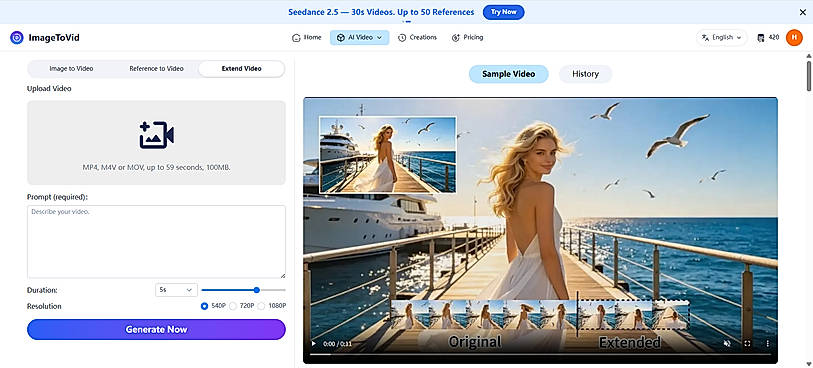The height and width of the screenshot is (368, 813).
Task: Click the Home menu icon
Action: 297,38
